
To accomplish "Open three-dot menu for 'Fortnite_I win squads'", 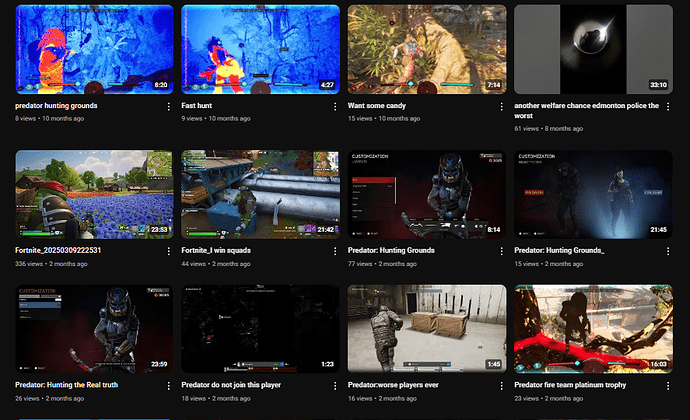I will tap(335, 251).
